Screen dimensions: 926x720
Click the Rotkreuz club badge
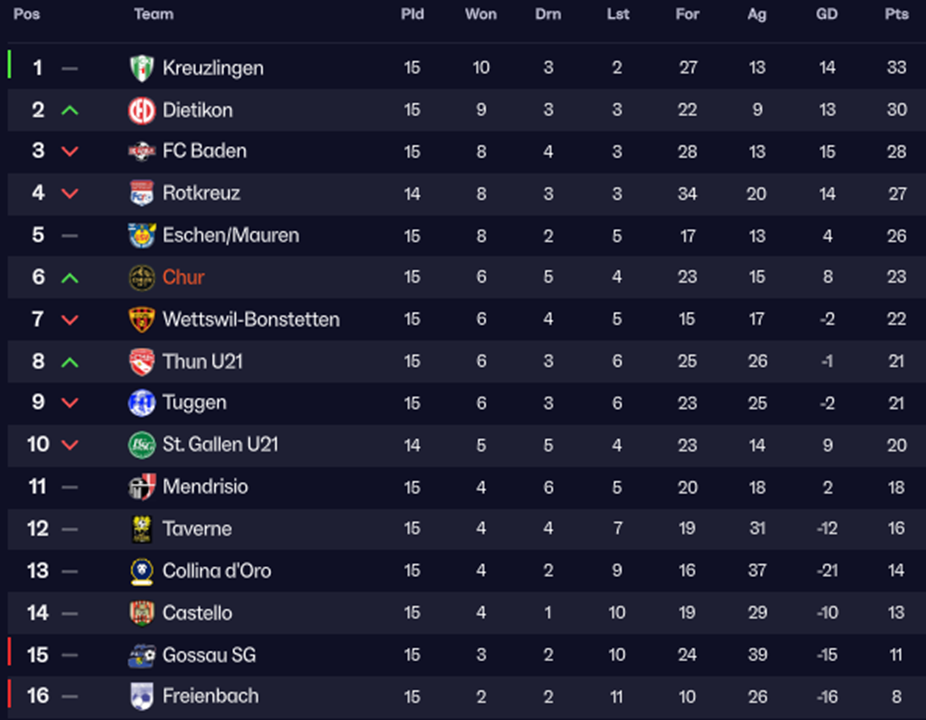tap(141, 193)
